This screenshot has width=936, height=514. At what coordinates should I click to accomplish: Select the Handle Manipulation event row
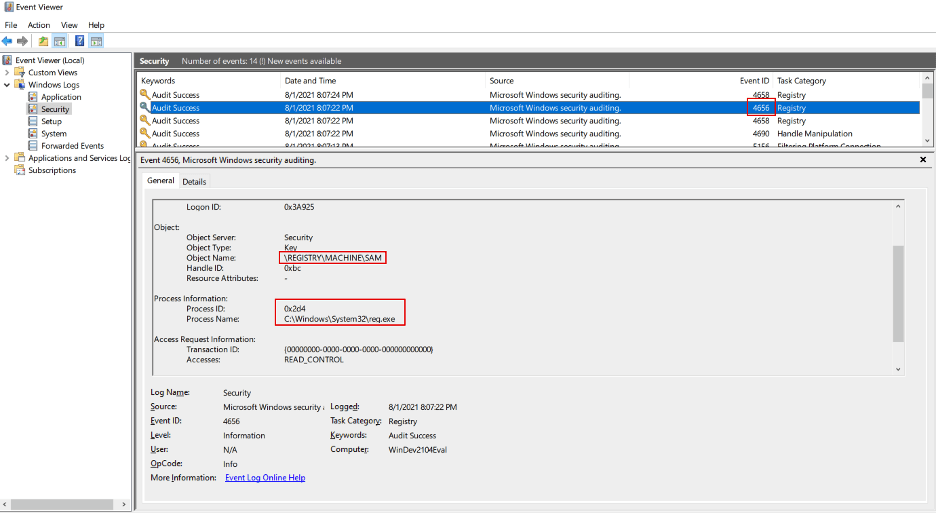(529, 134)
